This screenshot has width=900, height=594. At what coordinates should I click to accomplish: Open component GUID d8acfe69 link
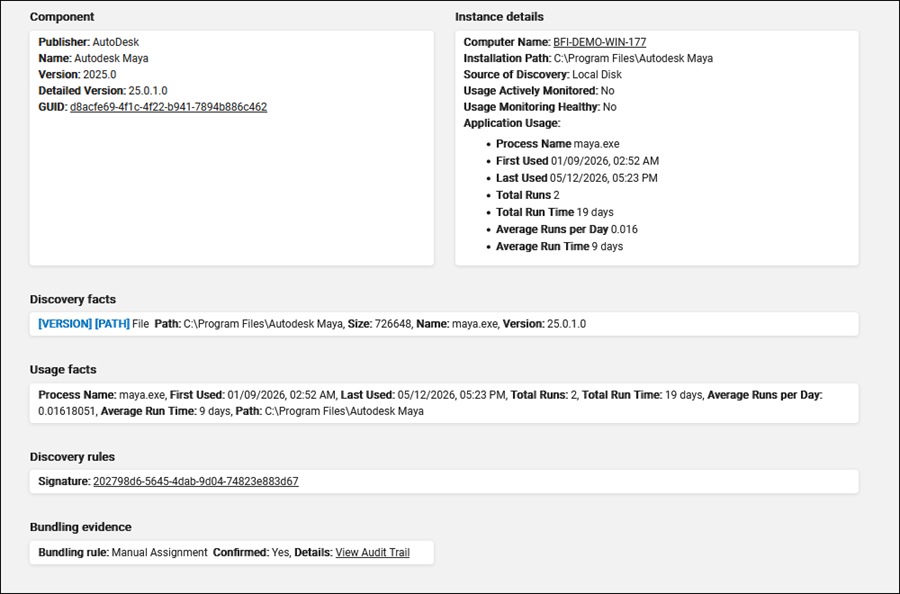tap(168, 107)
